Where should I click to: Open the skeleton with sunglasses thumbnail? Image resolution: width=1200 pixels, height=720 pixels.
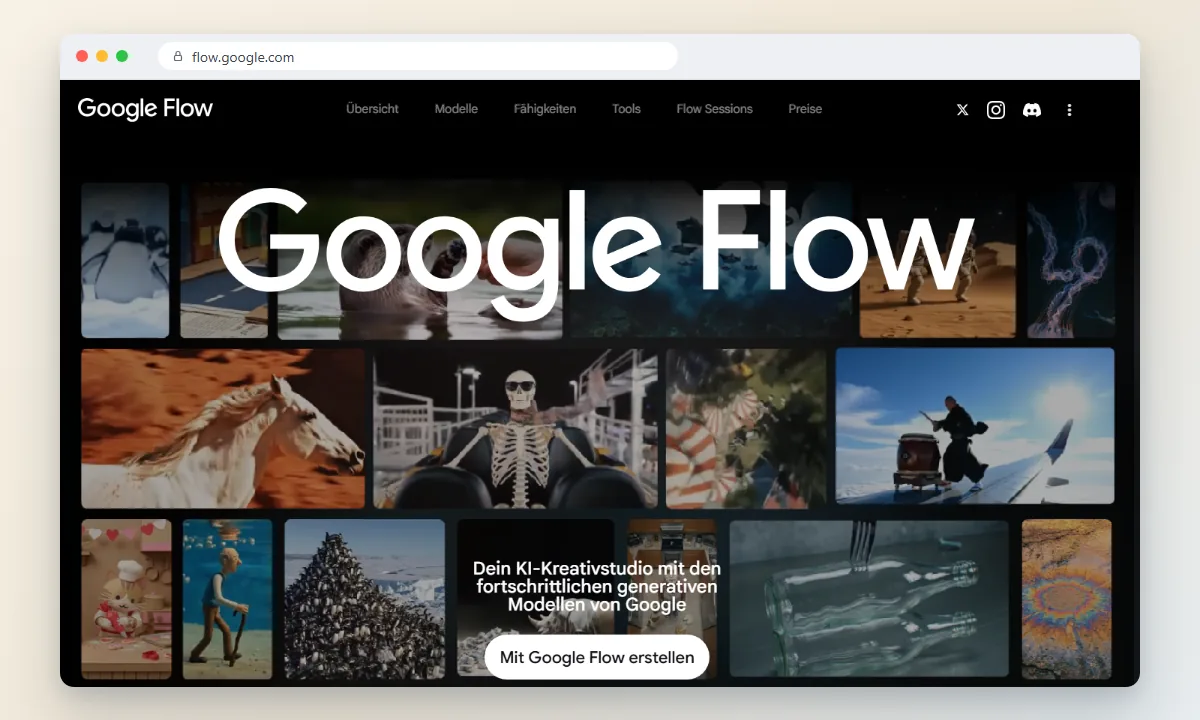pos(516,428)
